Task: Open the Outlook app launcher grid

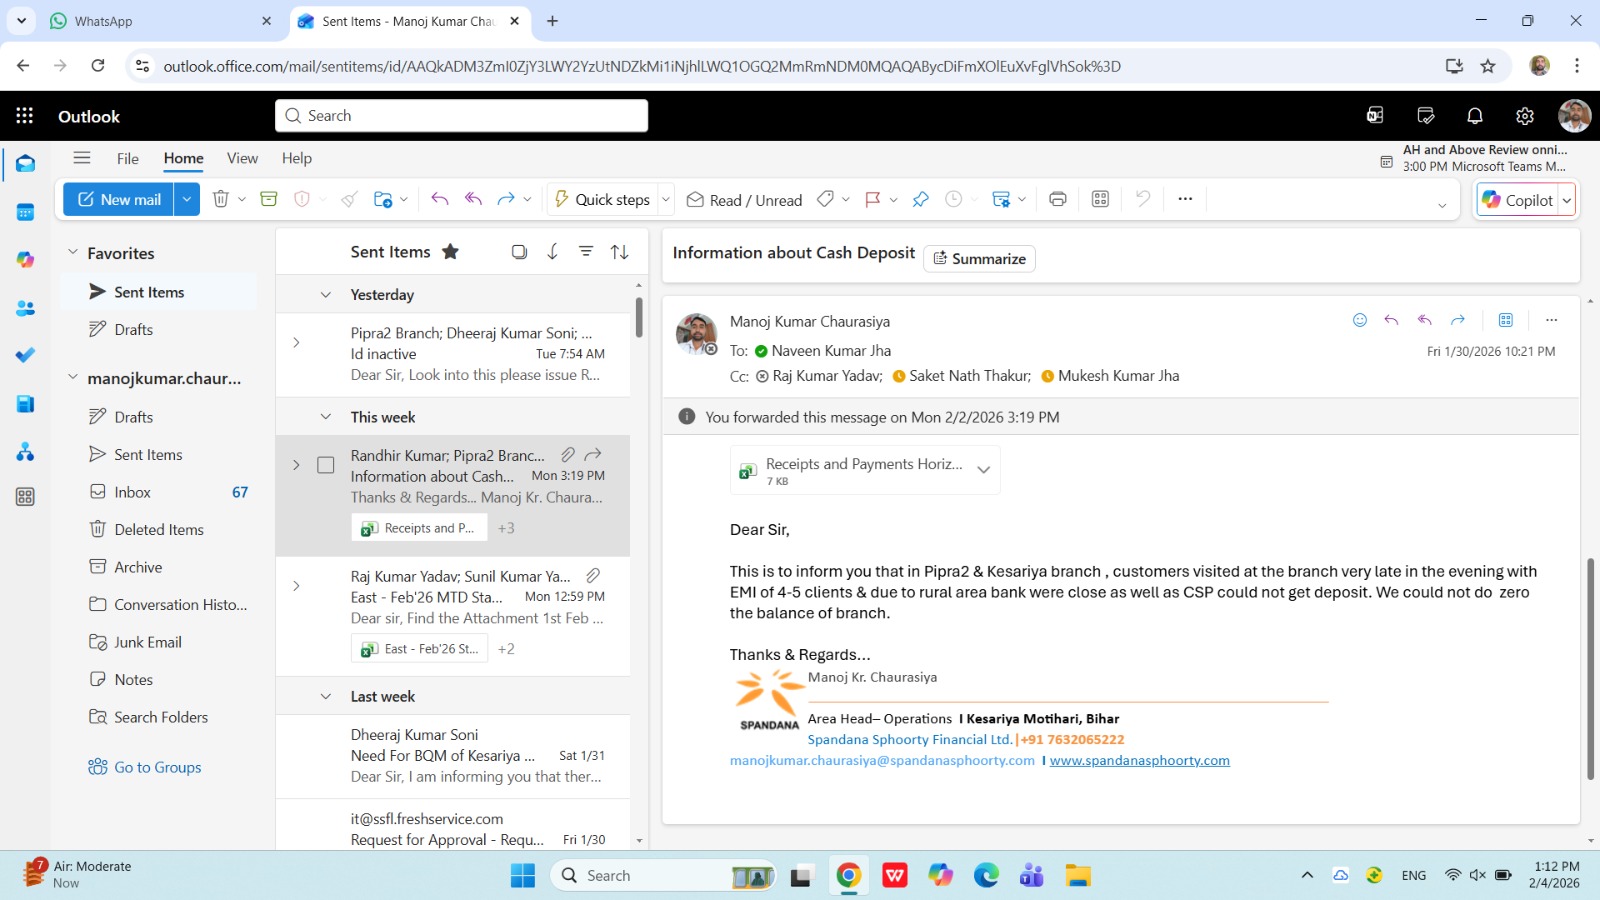Action: [x=25, y=116]
